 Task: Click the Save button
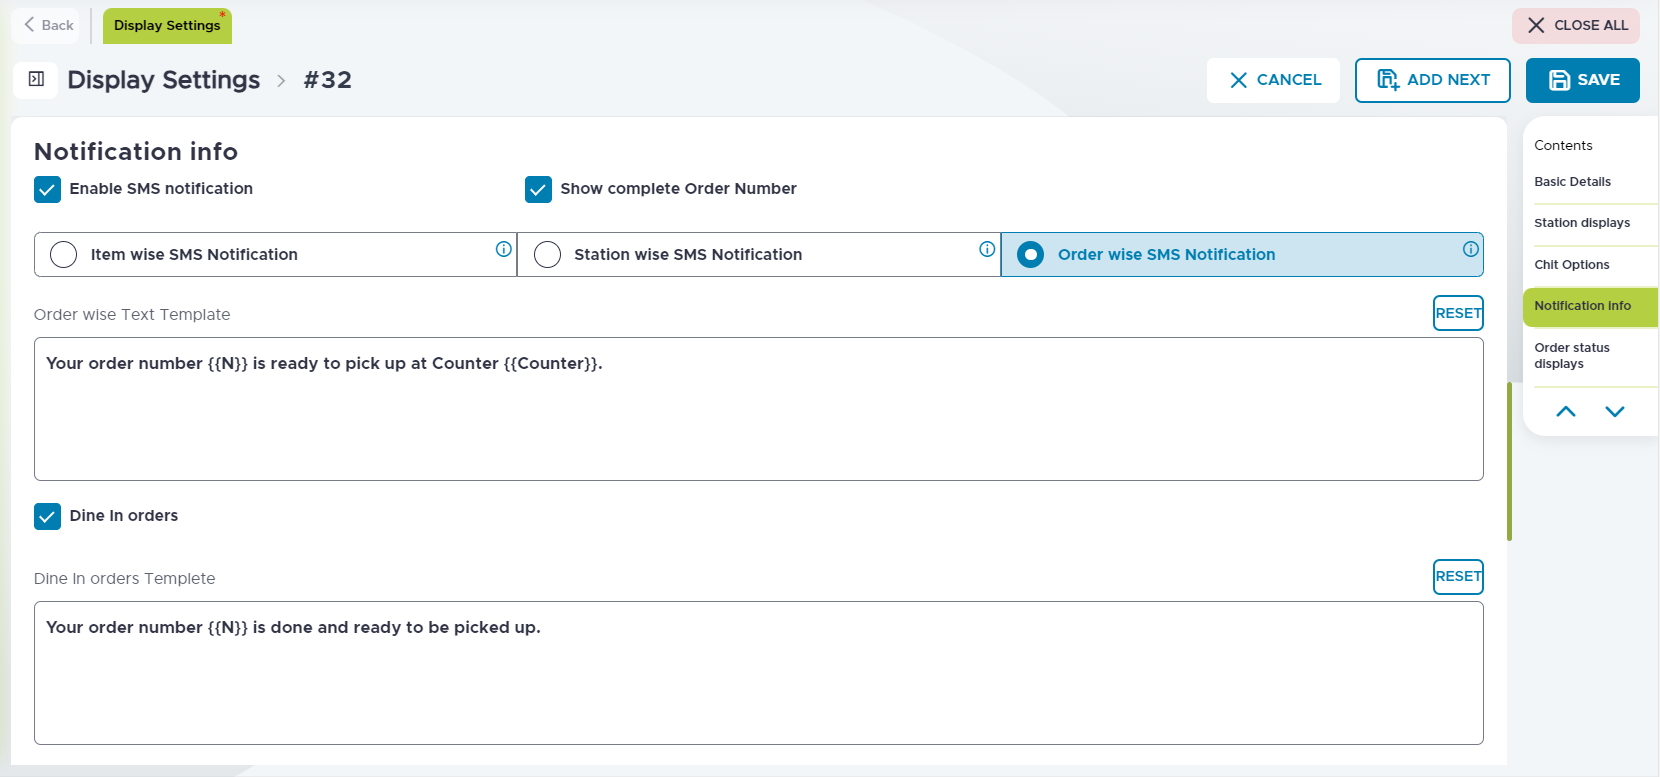(x=1582, y=80)
